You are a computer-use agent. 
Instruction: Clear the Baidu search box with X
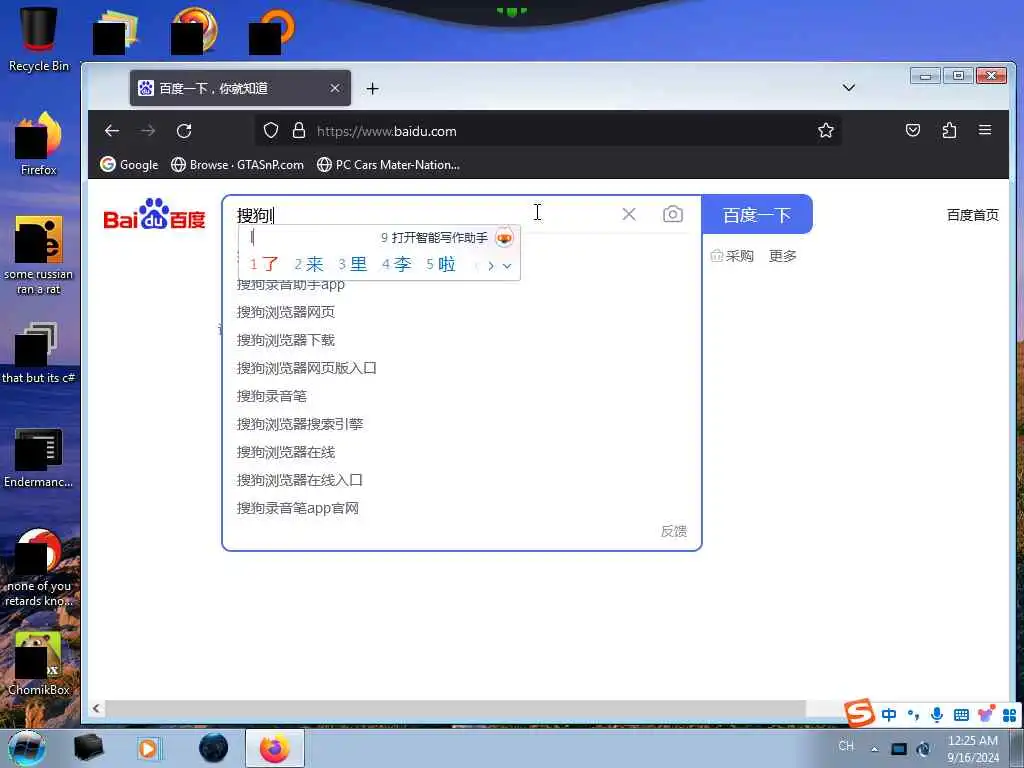(x=629, y=214)
